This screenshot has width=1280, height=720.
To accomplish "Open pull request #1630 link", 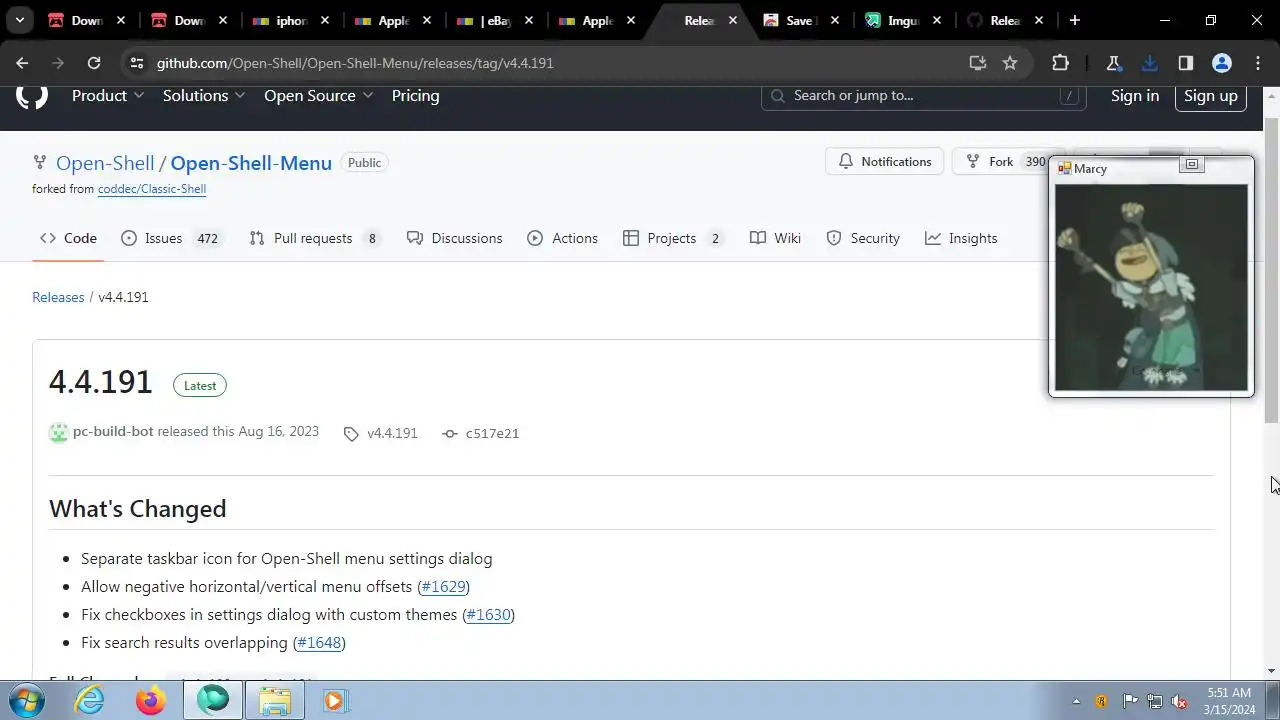I will point(488,615).
